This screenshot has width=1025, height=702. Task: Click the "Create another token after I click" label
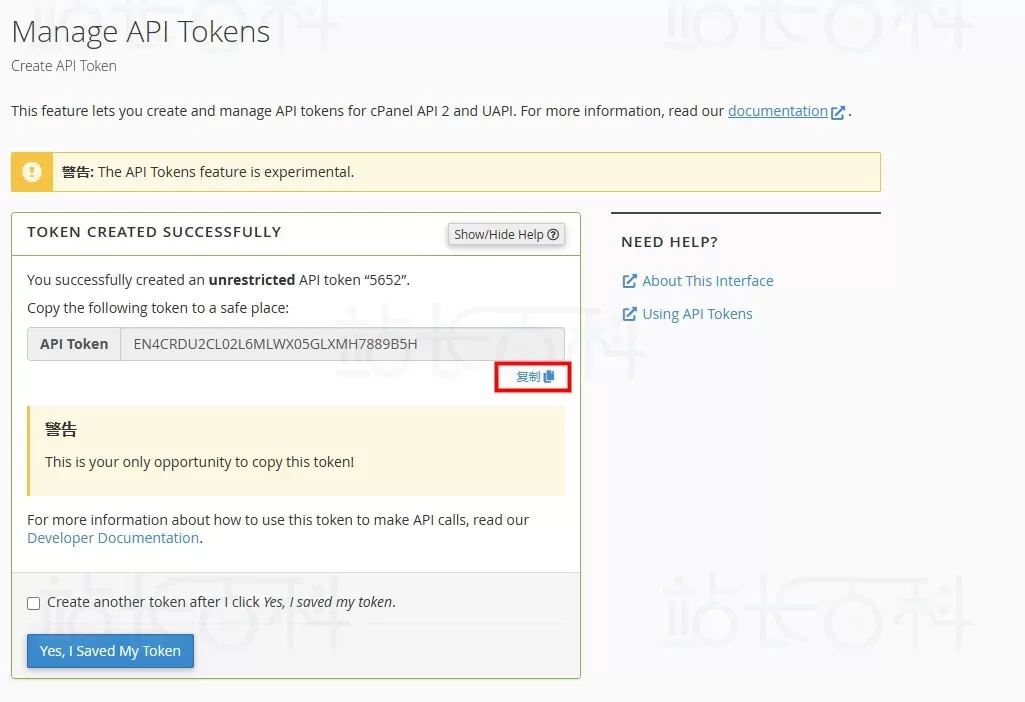(x=153, y=602)
